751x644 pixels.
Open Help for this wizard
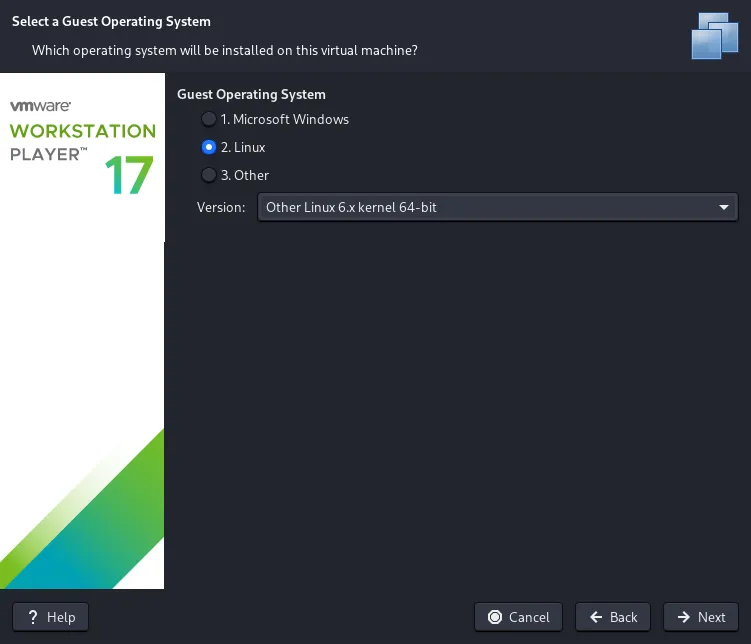(x=51, y=617)
